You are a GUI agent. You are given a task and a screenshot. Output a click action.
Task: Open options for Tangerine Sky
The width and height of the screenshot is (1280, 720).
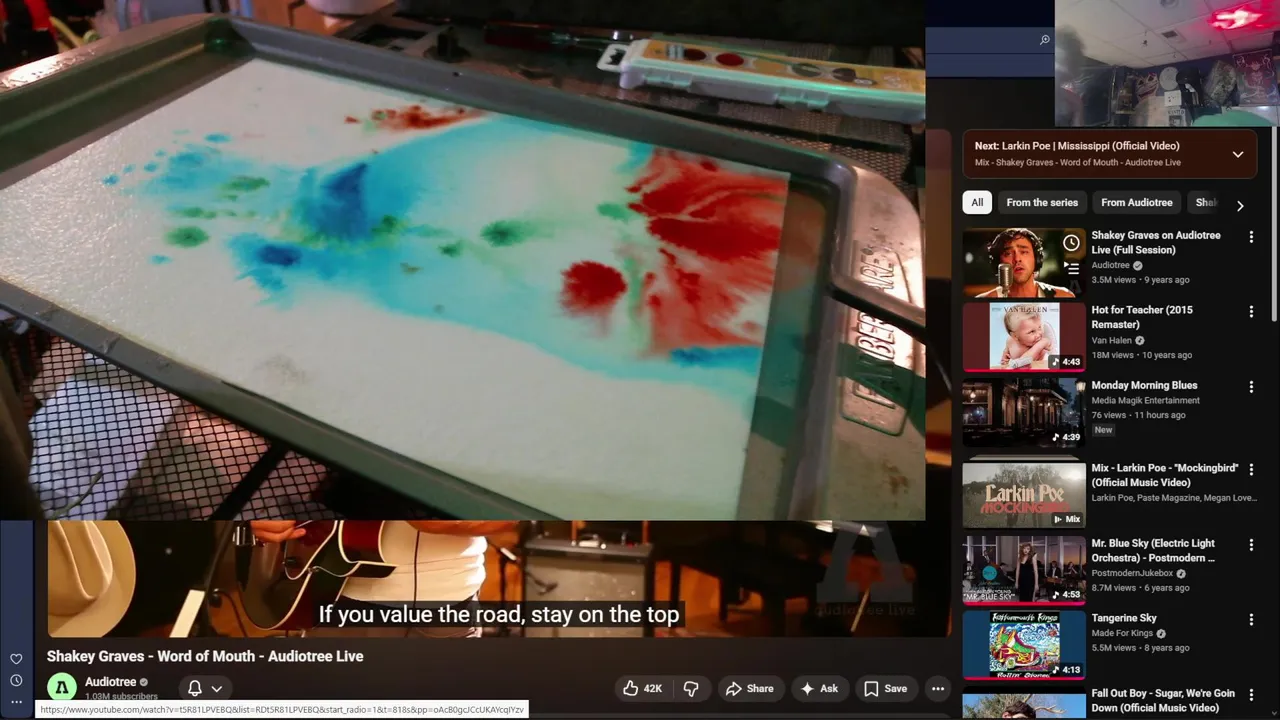(1251, 620)
